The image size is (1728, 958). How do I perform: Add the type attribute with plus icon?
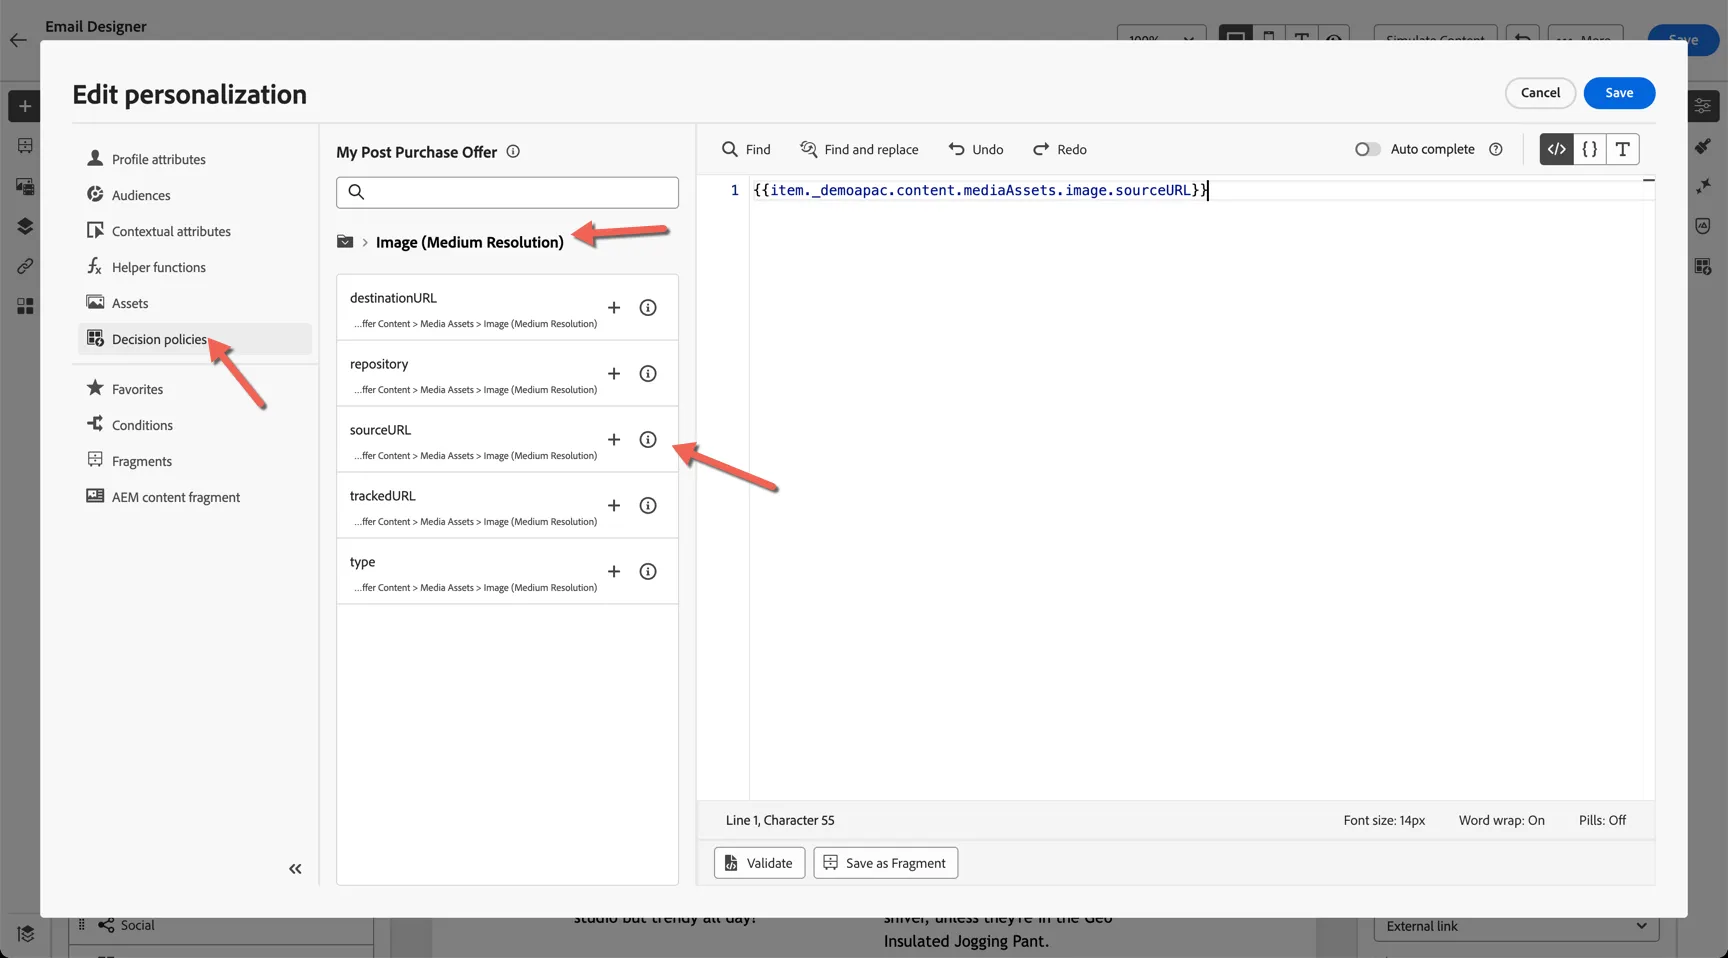point(614,571)
